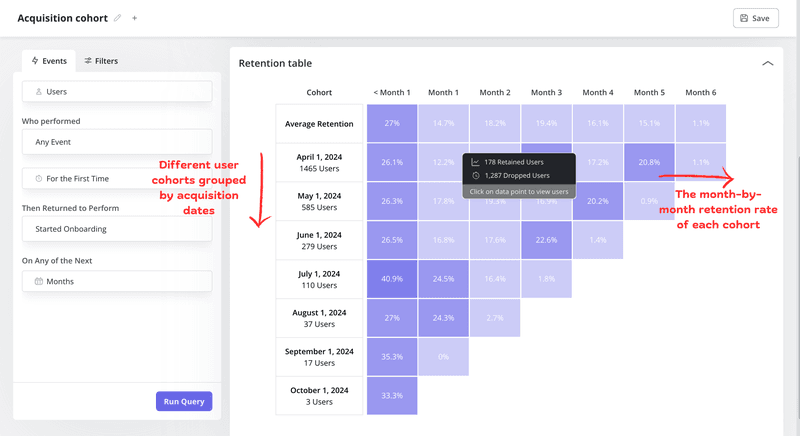Click the Run Query button
This screenshot has height=436, width=800.
[184, 401]
